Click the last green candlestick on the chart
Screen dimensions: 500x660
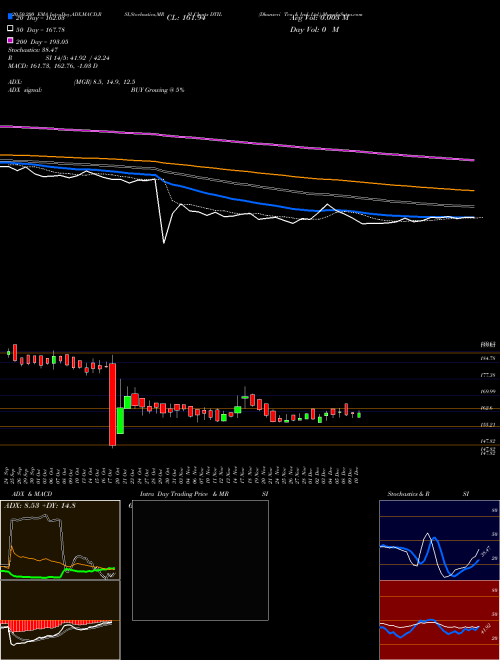tap(359, 415)
